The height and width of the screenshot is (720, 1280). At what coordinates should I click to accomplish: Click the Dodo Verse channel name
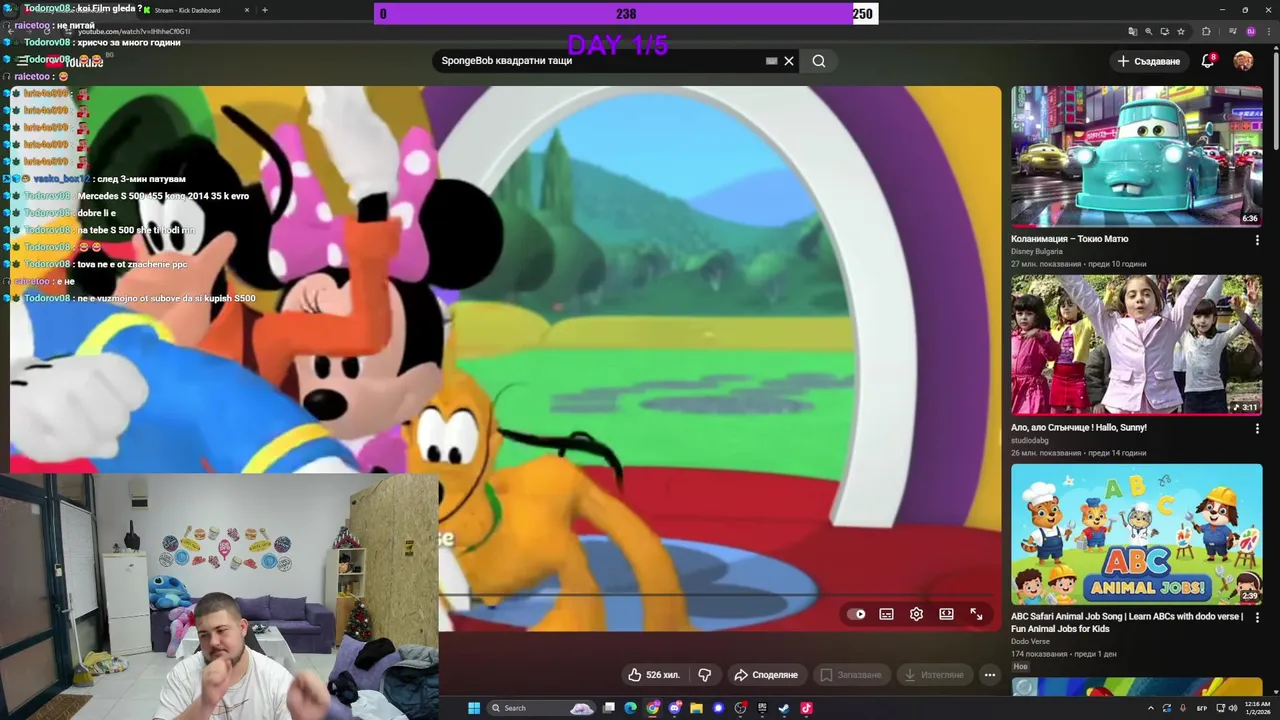tap(1030, 641)
